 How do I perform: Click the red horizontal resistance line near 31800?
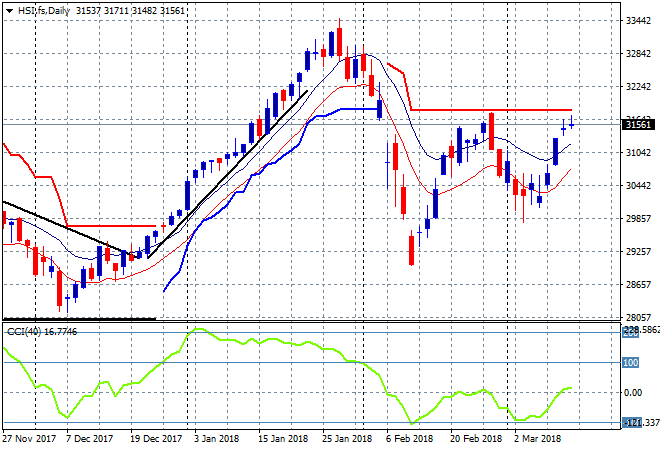click(491, 110)
